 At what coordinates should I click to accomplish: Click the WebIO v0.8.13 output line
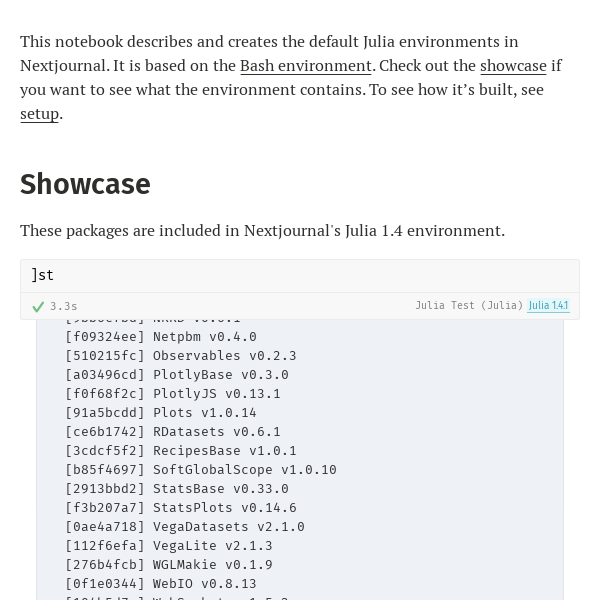(x=161, y=584)
